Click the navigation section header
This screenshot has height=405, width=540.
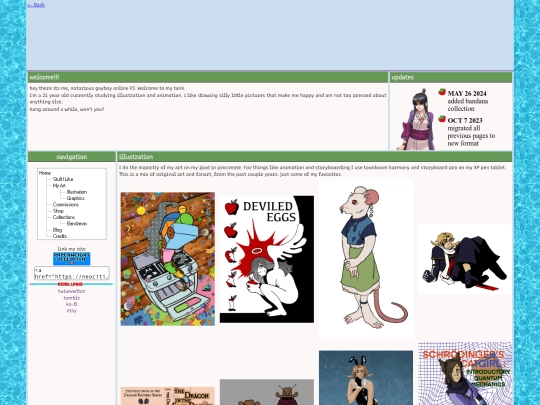tap(72, 157)
